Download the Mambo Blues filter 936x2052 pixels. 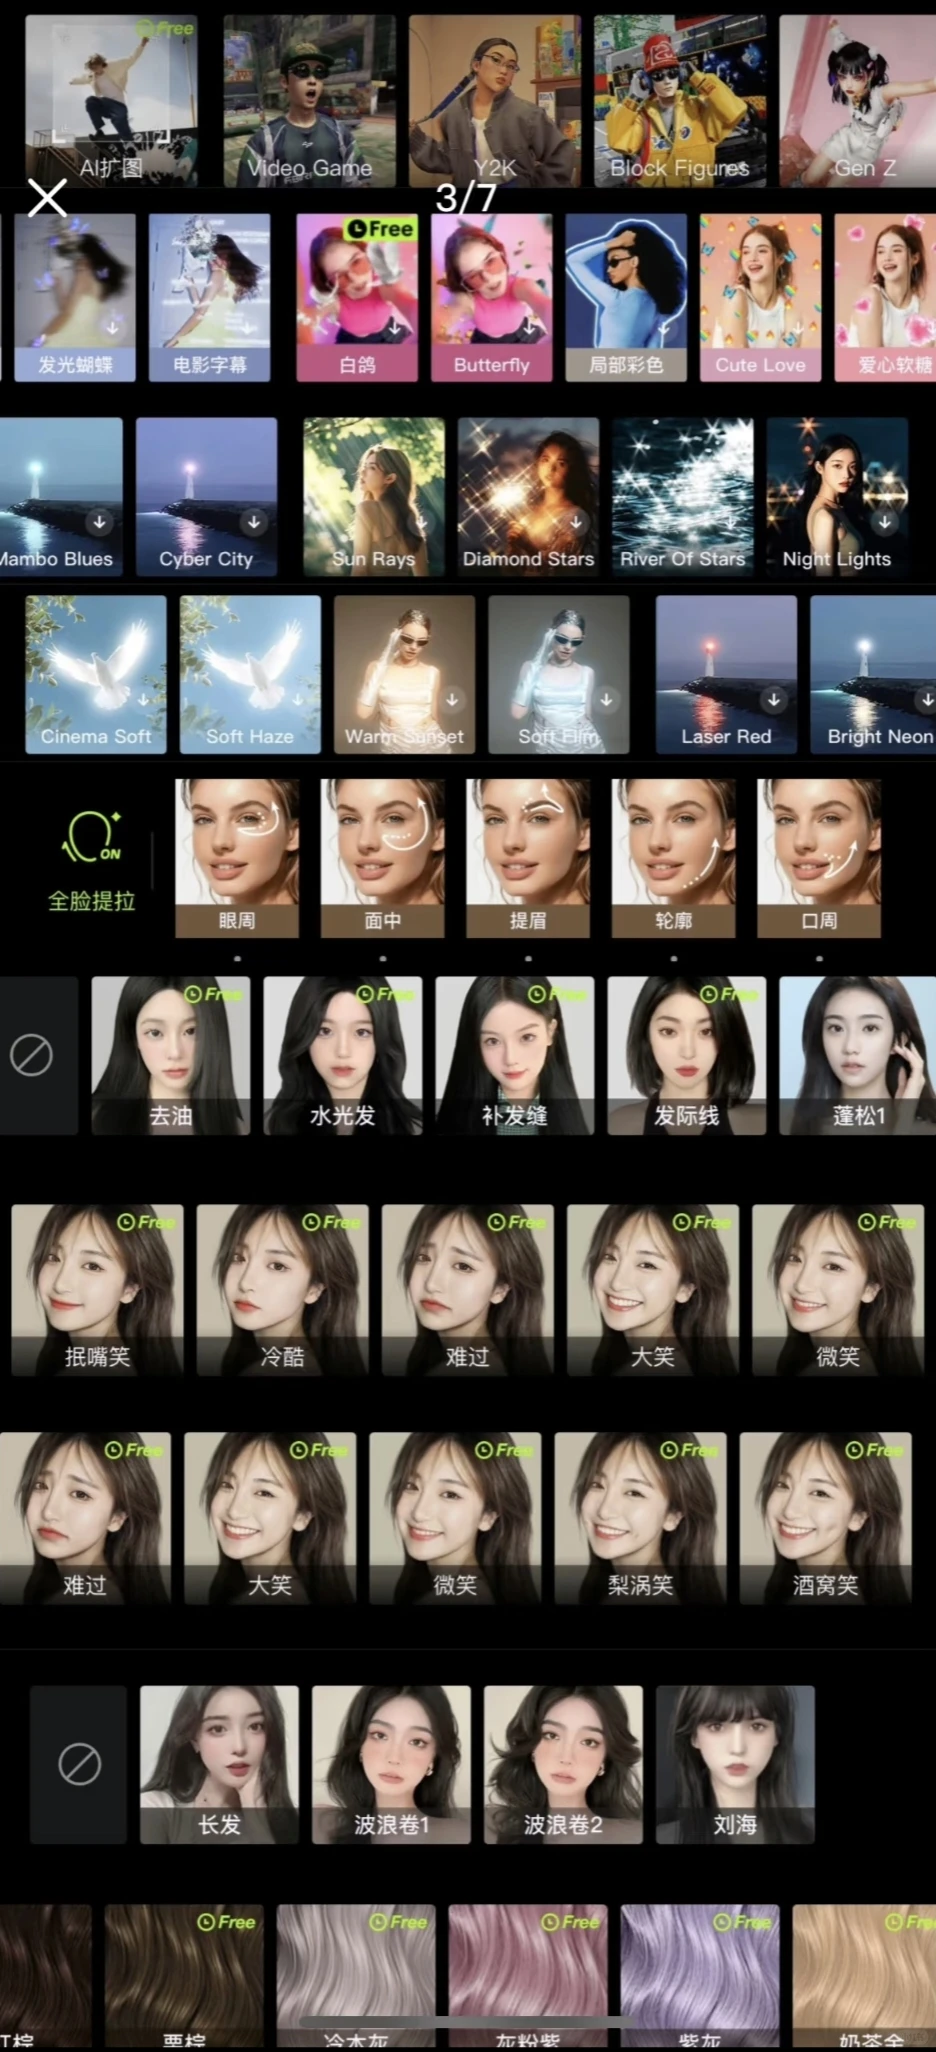coord(99,521)
